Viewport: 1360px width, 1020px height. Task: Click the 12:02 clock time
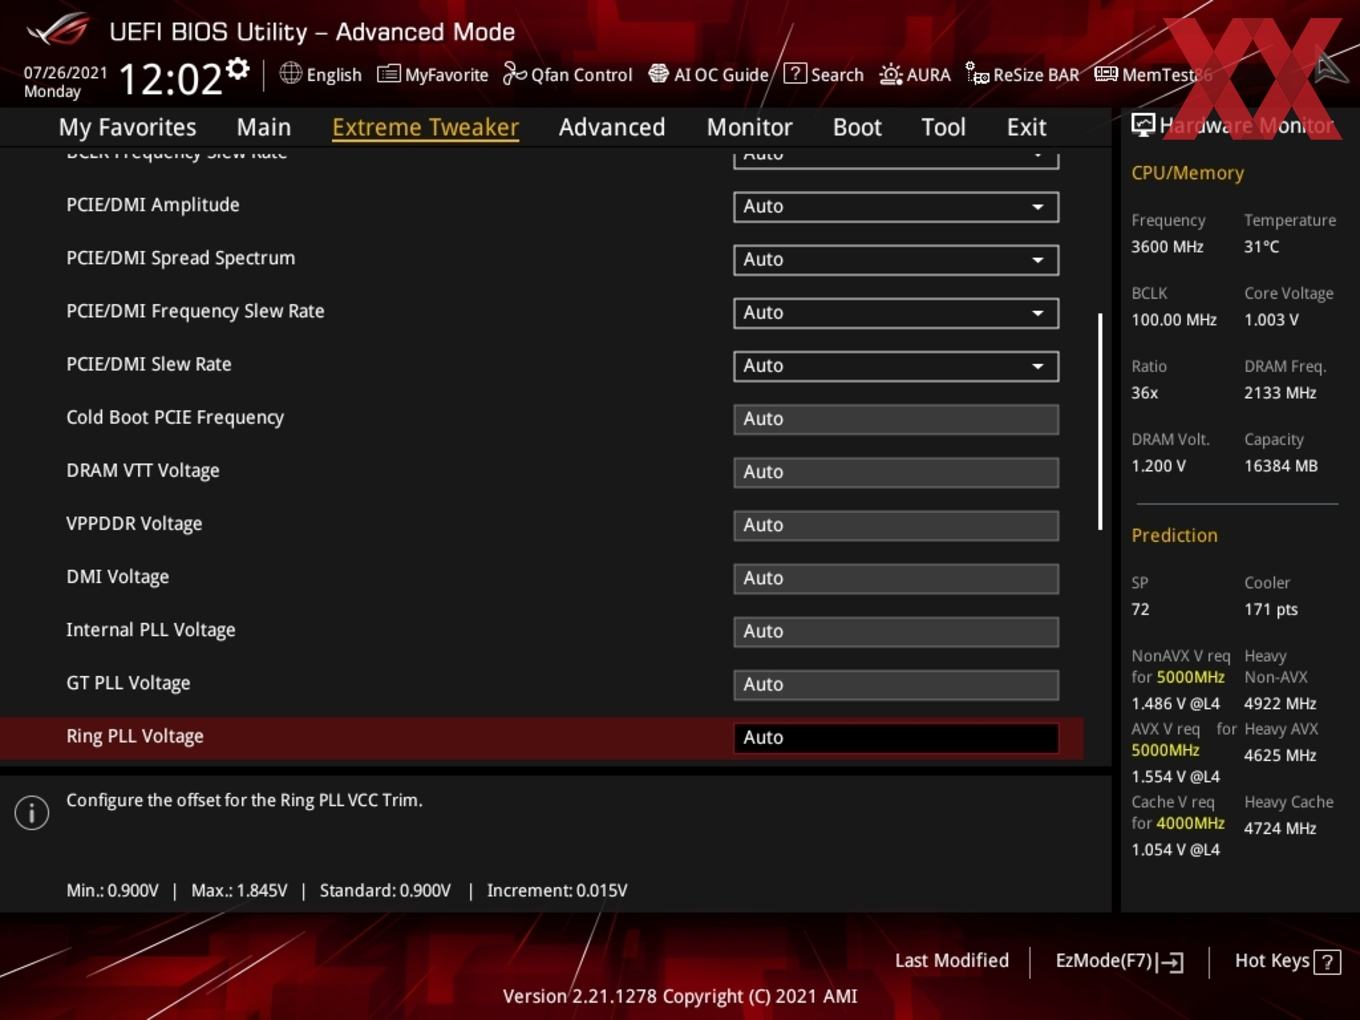pyautogui.click(x=171, y=79)
